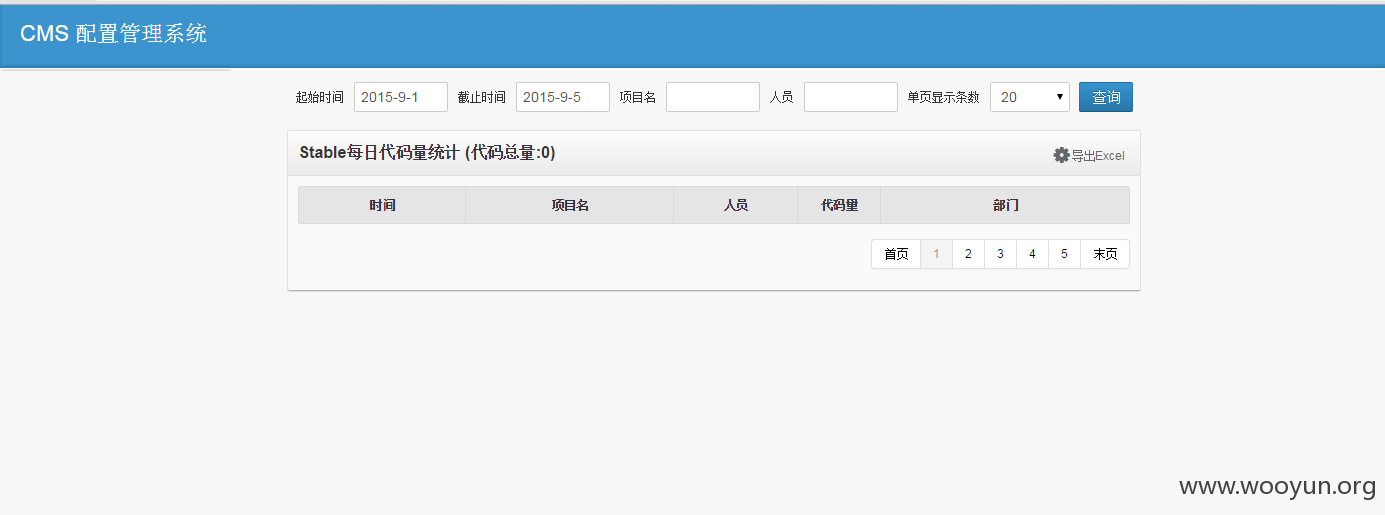The image size is (1385, 515).
Task: Focus the 人员 input box
Action: (x=851, y=97)
